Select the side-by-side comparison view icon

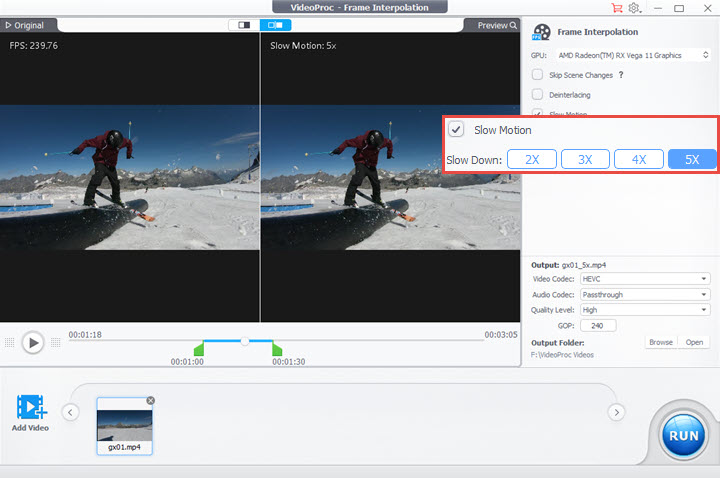(274, 25)
